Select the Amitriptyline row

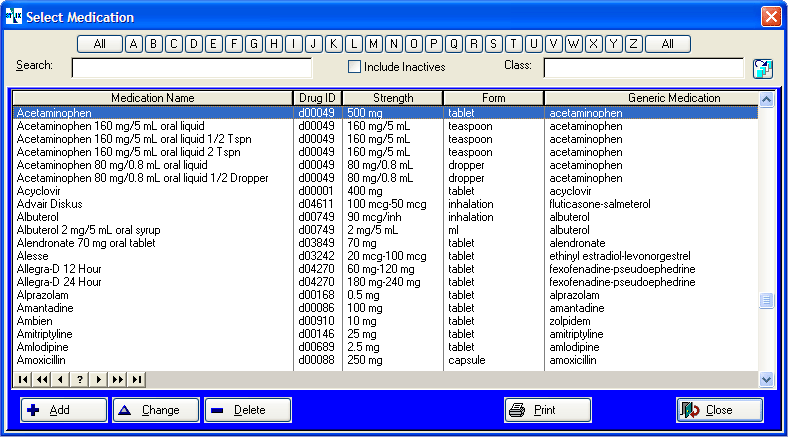coord(385,335)
